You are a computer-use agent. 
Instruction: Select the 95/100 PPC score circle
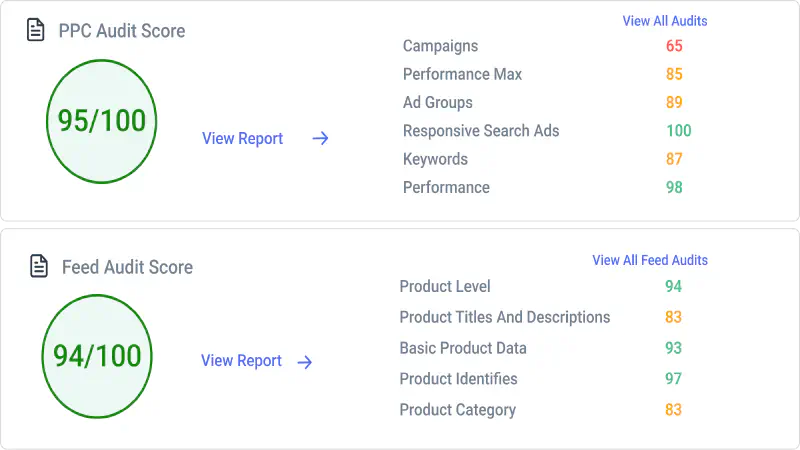(102, 121)
